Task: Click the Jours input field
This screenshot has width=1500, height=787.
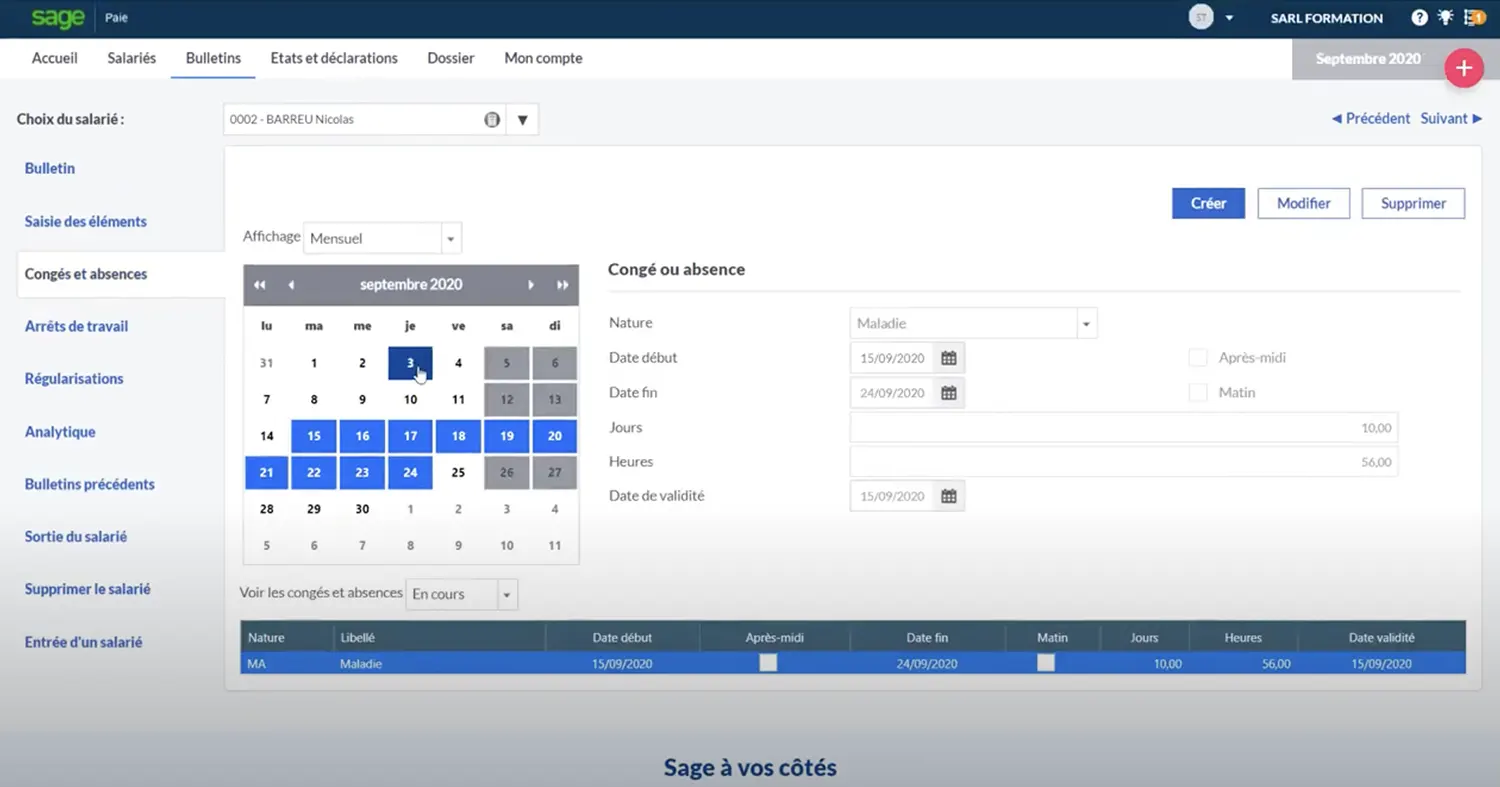Action: [x=1124, y=428]
